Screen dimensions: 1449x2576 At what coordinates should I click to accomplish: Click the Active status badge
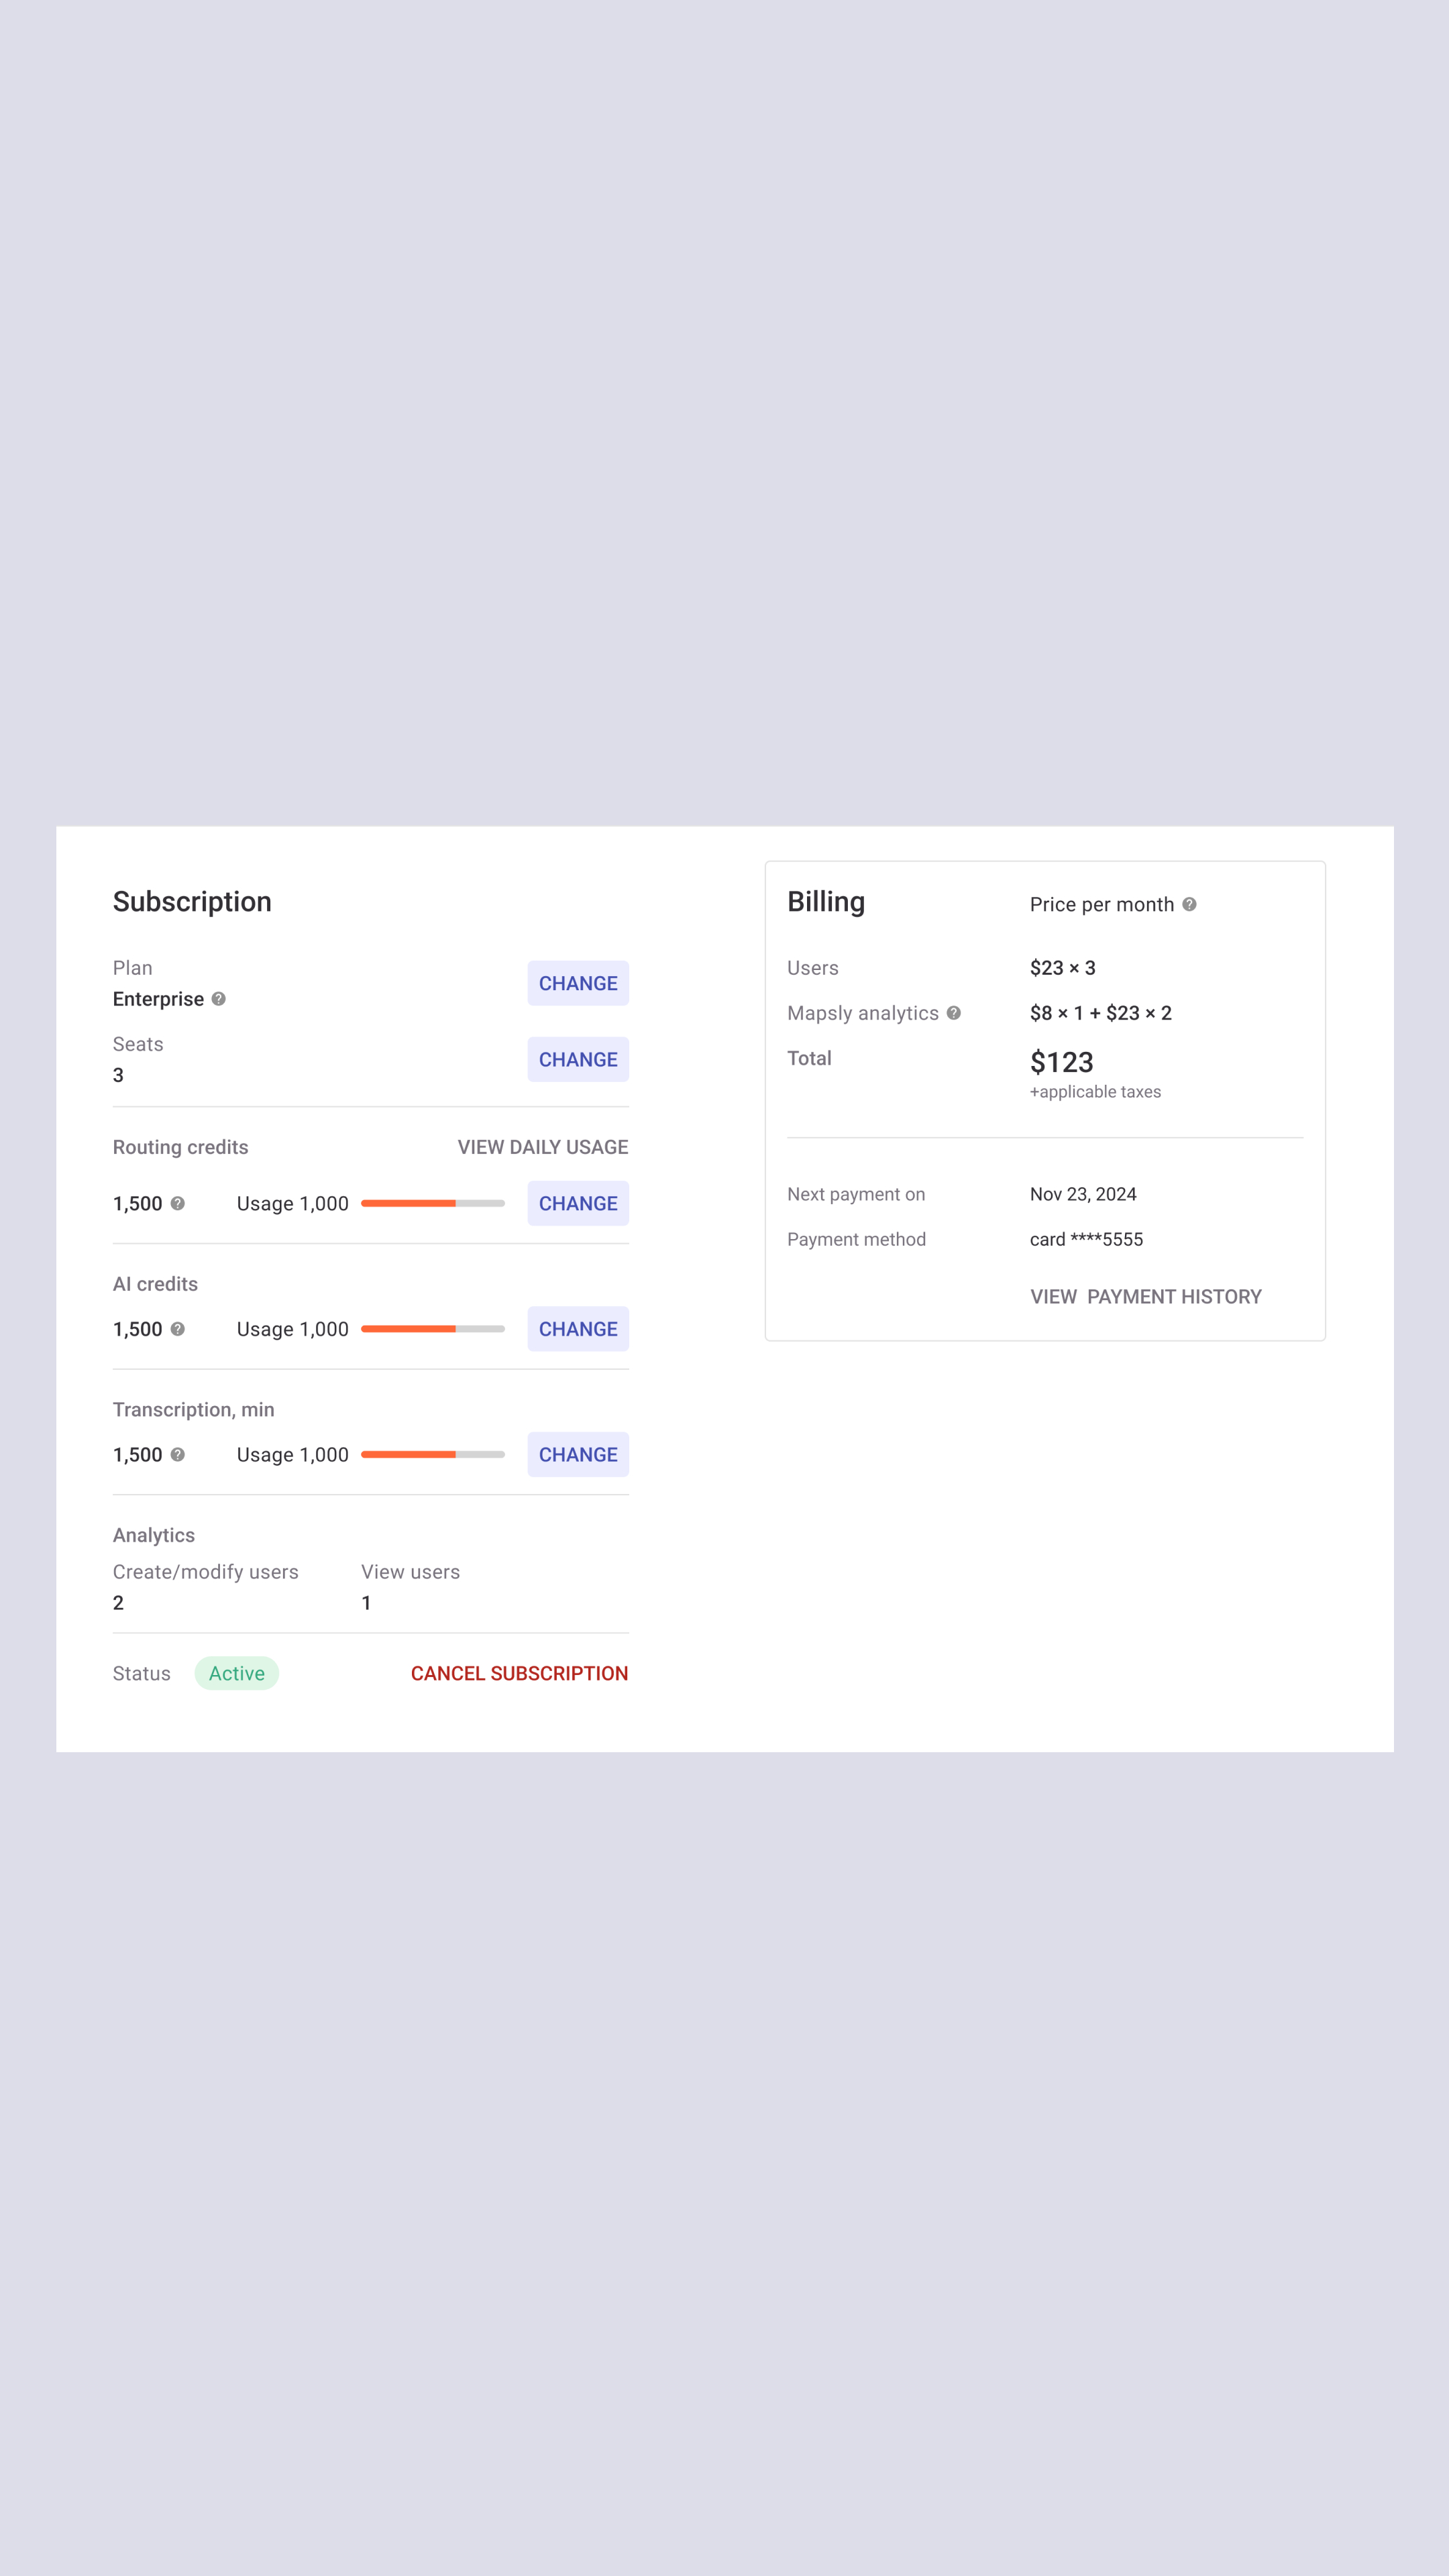(237, 1673)
